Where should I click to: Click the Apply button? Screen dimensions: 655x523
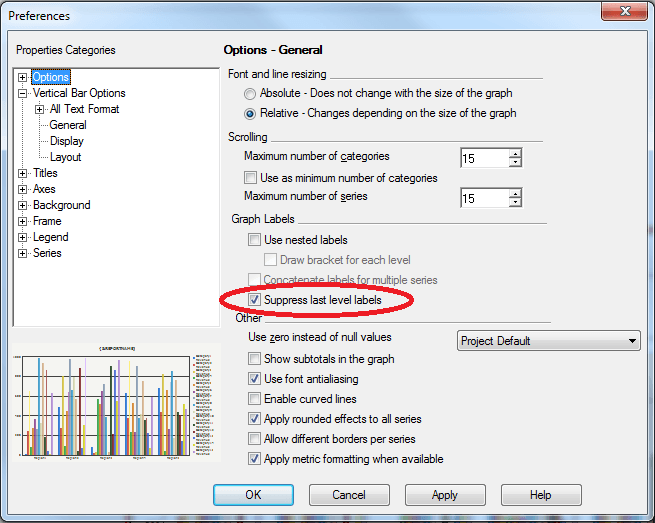point(444,495)
